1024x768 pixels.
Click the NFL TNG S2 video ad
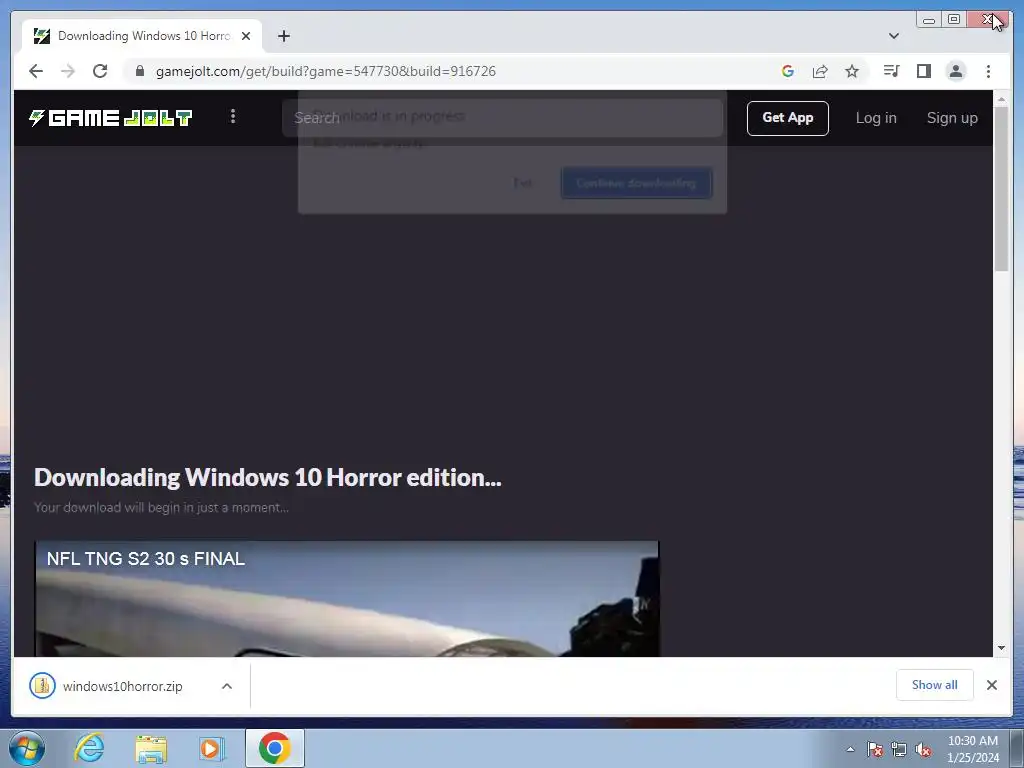point(347,598)
